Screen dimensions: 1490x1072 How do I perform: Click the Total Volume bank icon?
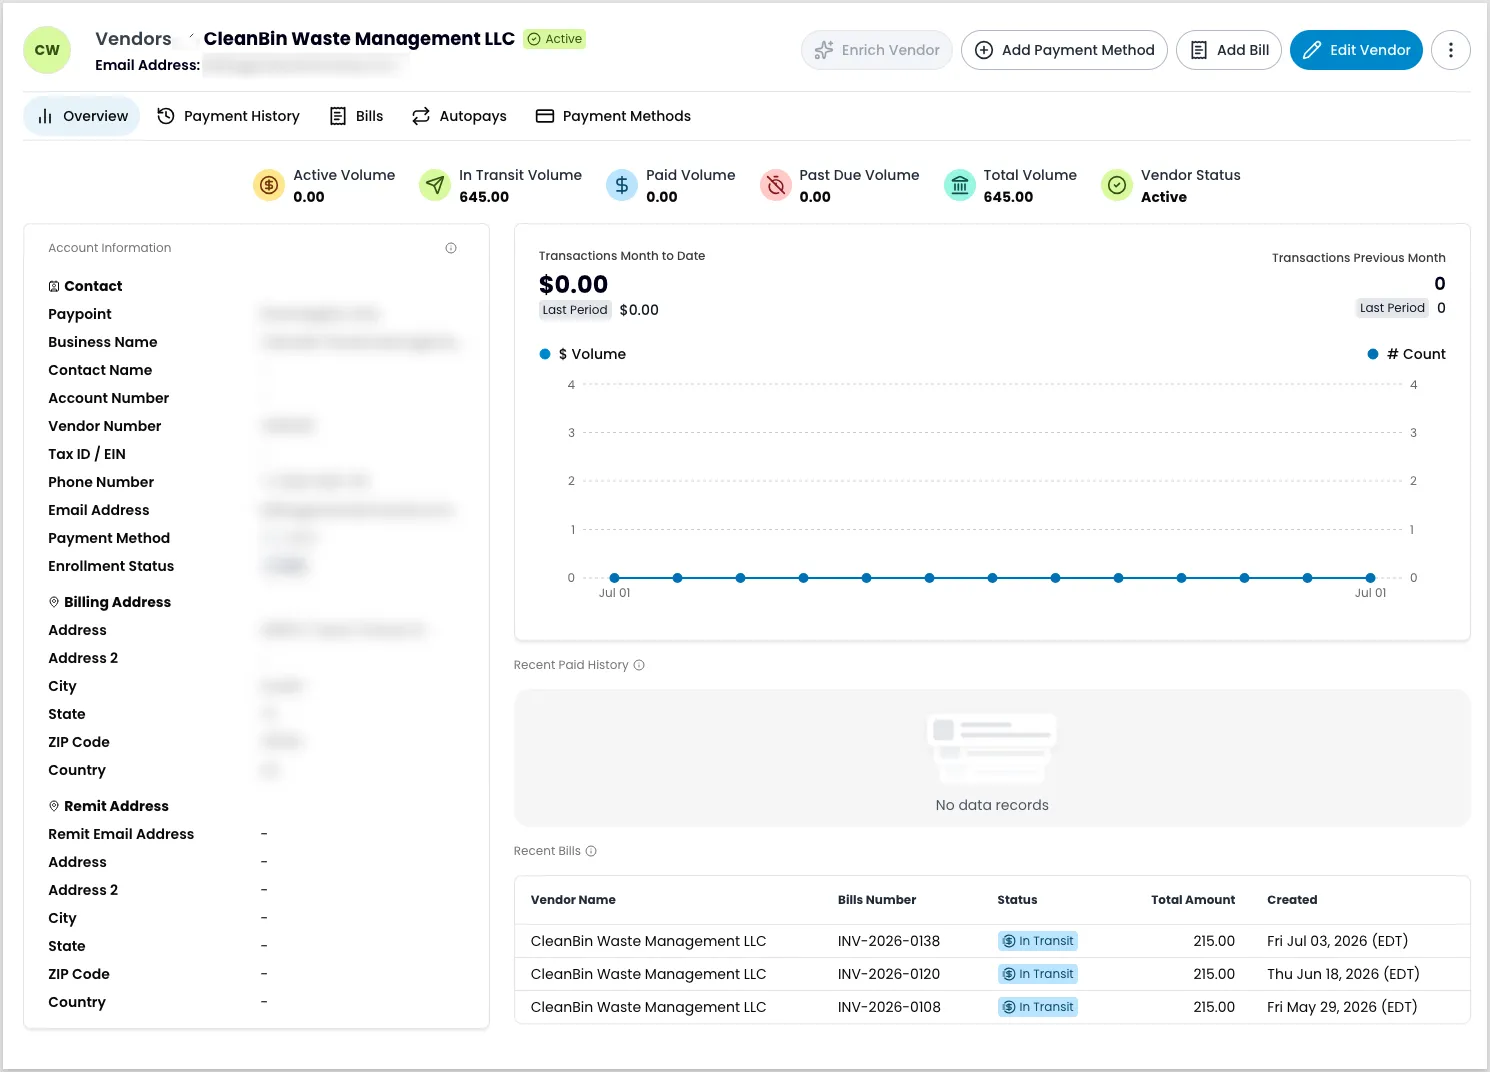[960, 185]
